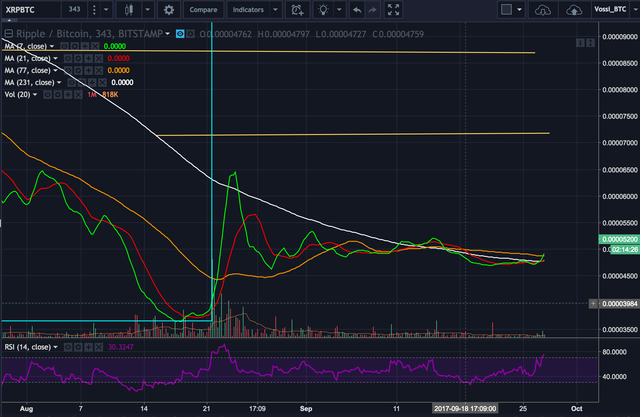The image size is (640, 417).
Task: Expand lightbulb ideas dropdown arrow
Action: 339,10
